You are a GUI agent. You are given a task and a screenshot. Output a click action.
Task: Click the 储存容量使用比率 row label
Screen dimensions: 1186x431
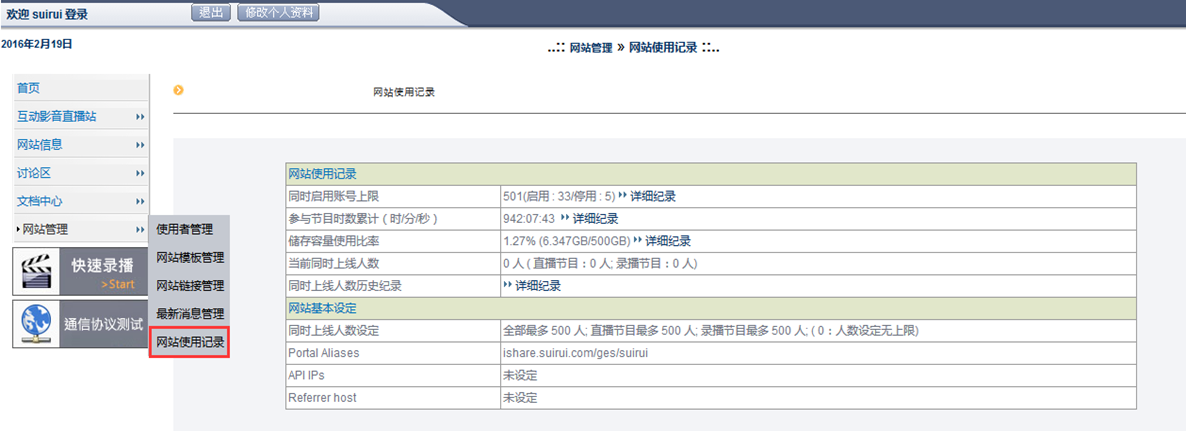click(x=334, y=241)
